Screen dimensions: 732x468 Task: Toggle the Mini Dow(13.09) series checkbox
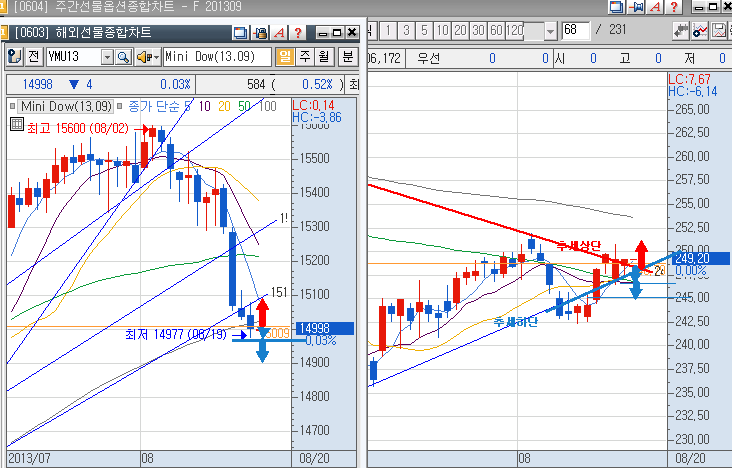pos(13,105)
